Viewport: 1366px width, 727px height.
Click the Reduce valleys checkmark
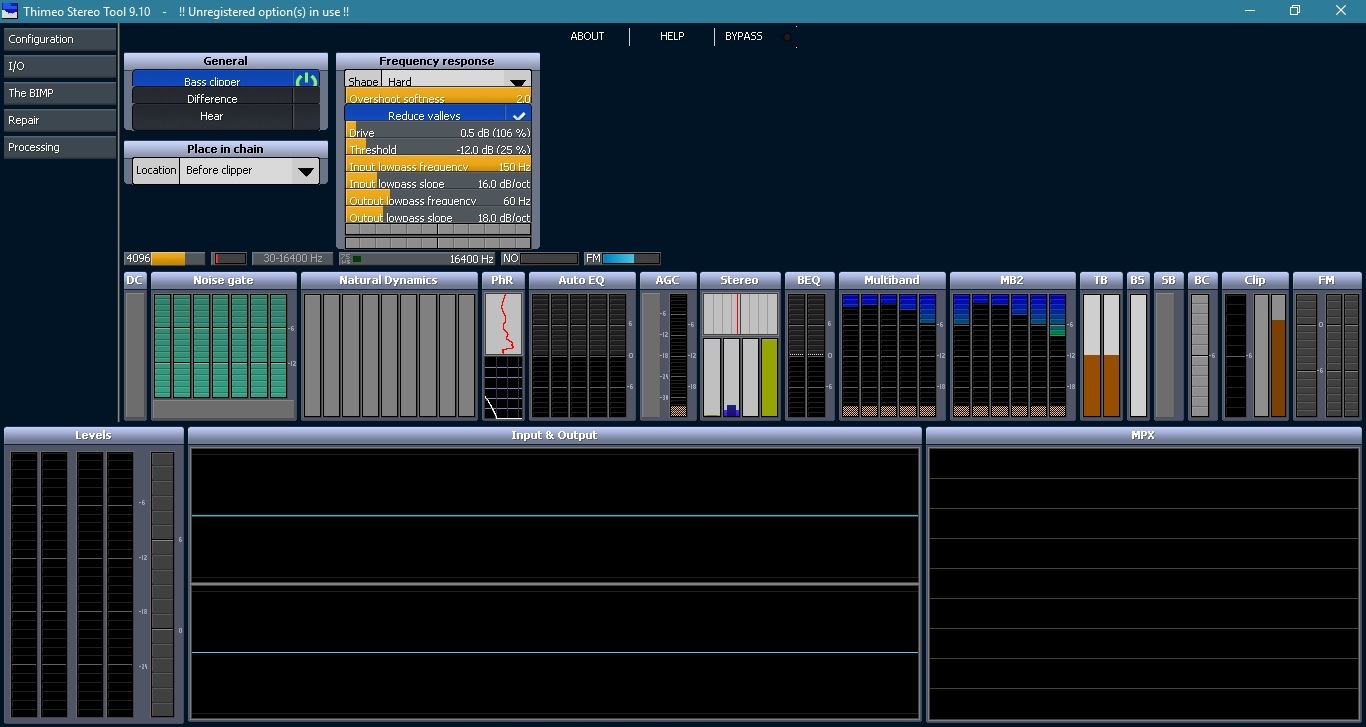519,116
